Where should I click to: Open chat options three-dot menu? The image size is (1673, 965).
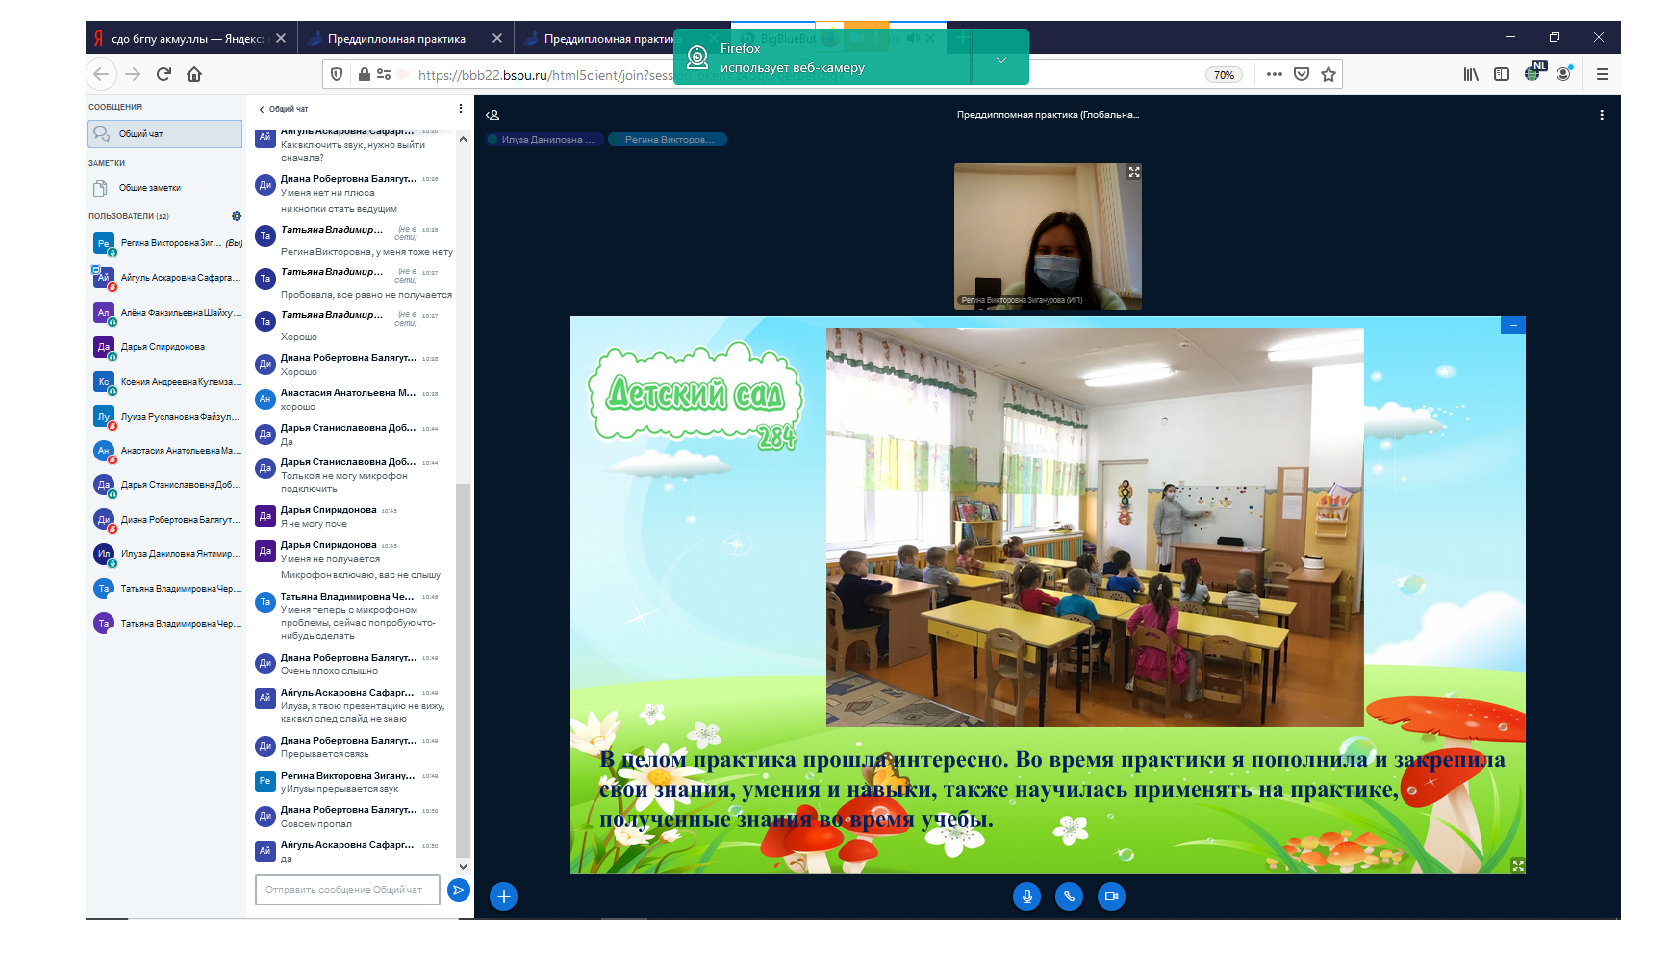(461, 109)
